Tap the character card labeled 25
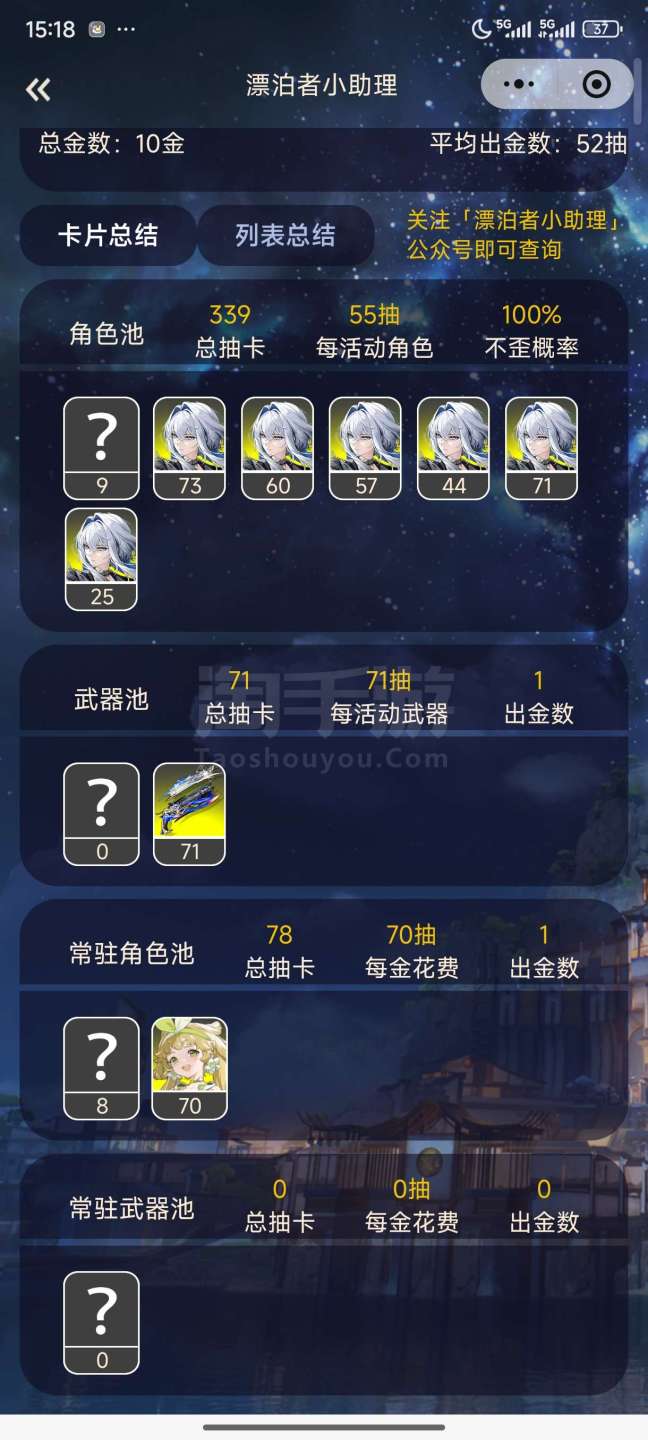648x1440 pixels. (x=101, y=559)
